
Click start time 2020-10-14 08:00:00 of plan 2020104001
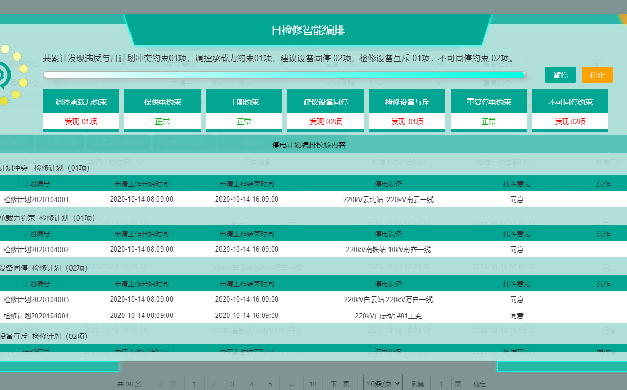pyautogui.click(x=142, y=199)
